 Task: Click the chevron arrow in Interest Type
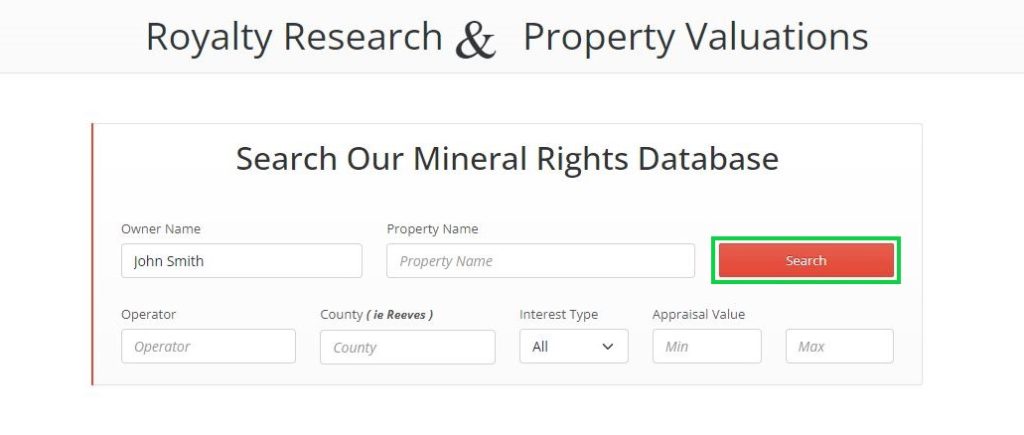click(x=608, y=347)
